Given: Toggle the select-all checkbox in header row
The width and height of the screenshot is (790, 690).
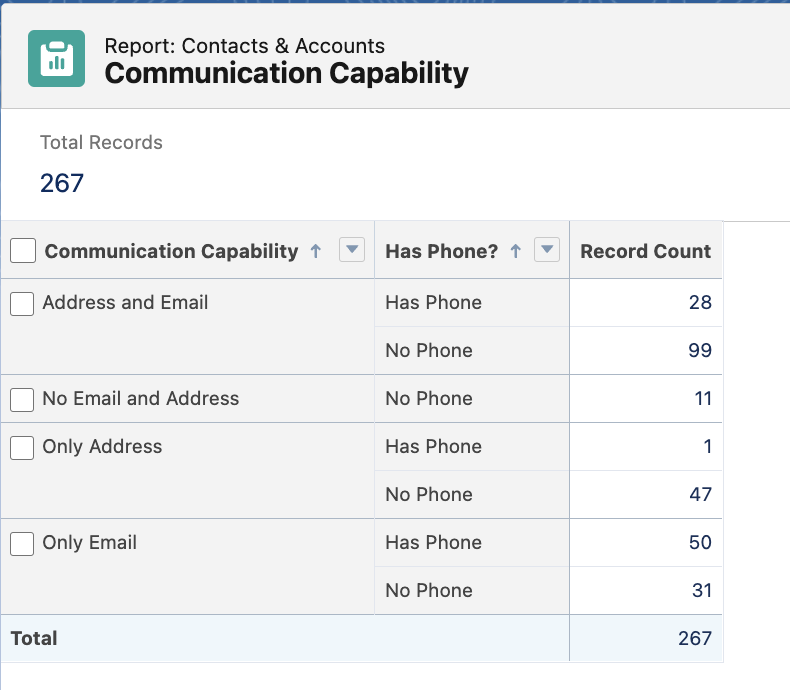Looking at the screenshot, I should click(23, 252).
